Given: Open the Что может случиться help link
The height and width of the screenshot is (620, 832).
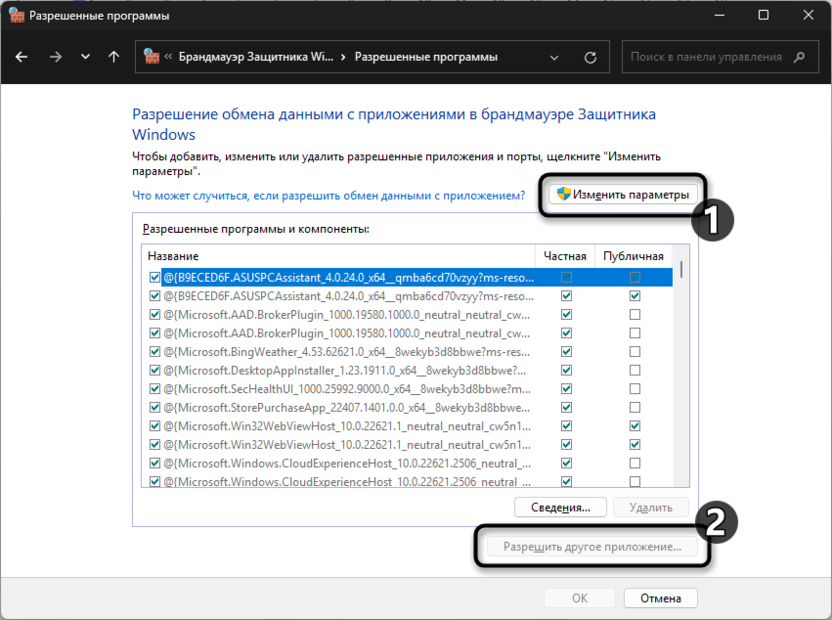Looking at the screenshot, I should 329,196.
